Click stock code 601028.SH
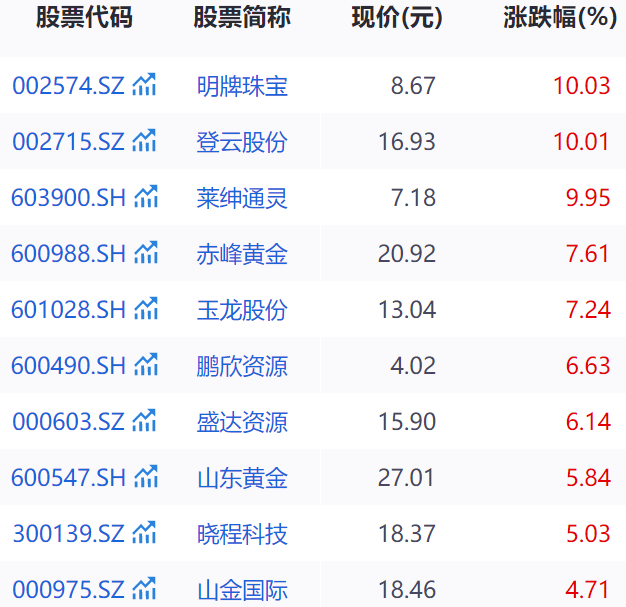 point(68,310)
